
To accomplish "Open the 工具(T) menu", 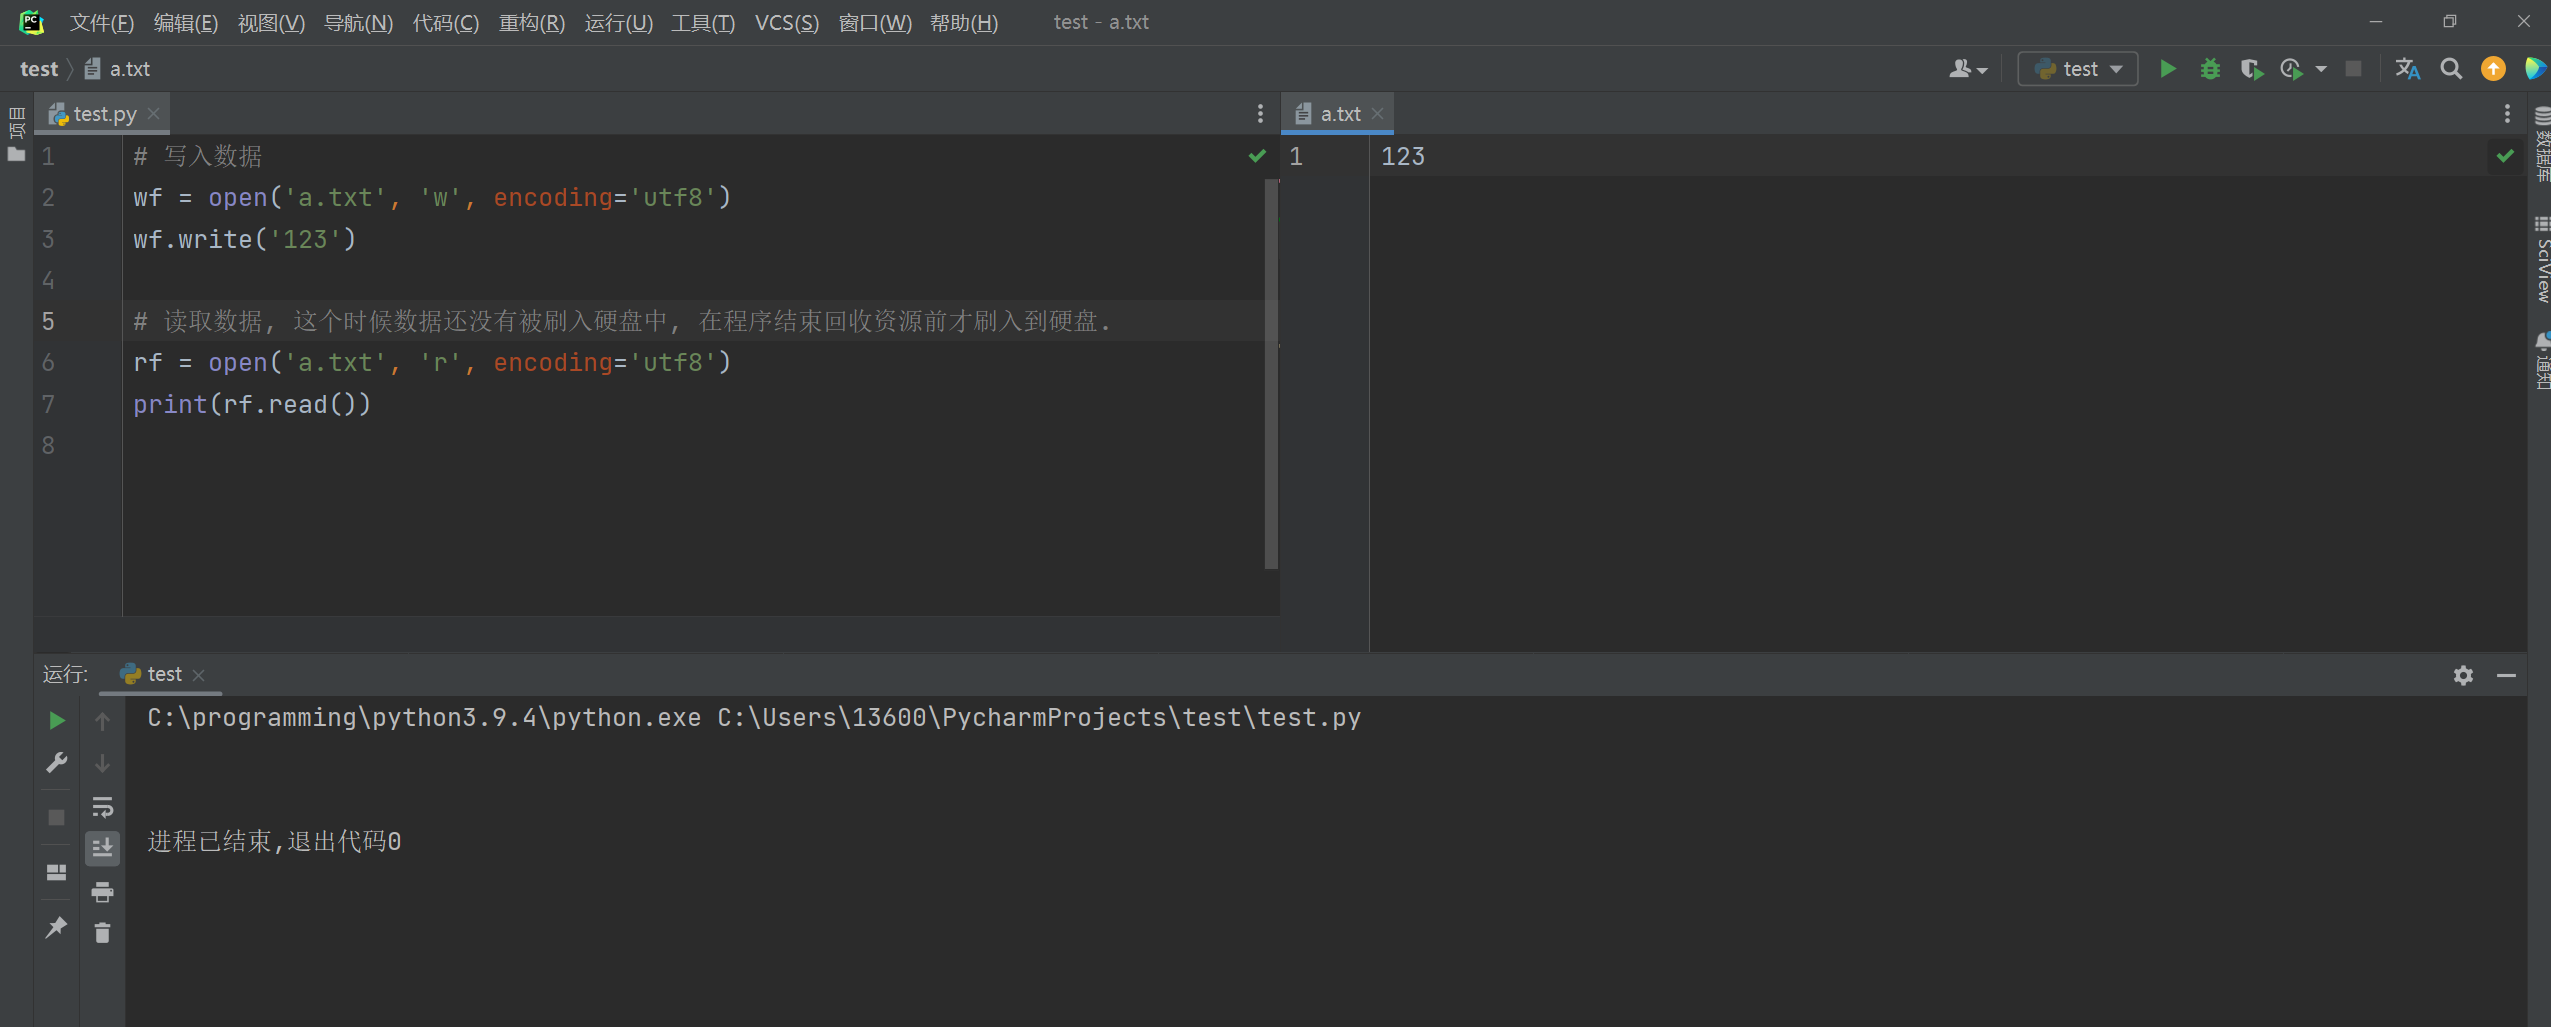I will [x=703, y=22].
